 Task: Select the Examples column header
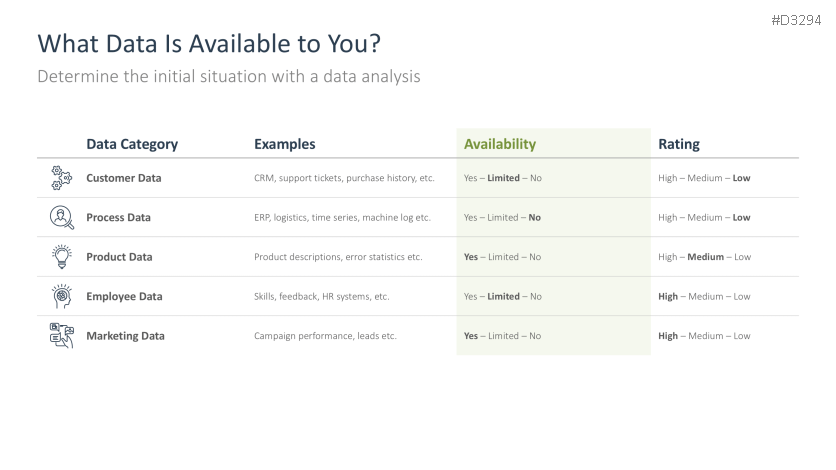point(284,144)
